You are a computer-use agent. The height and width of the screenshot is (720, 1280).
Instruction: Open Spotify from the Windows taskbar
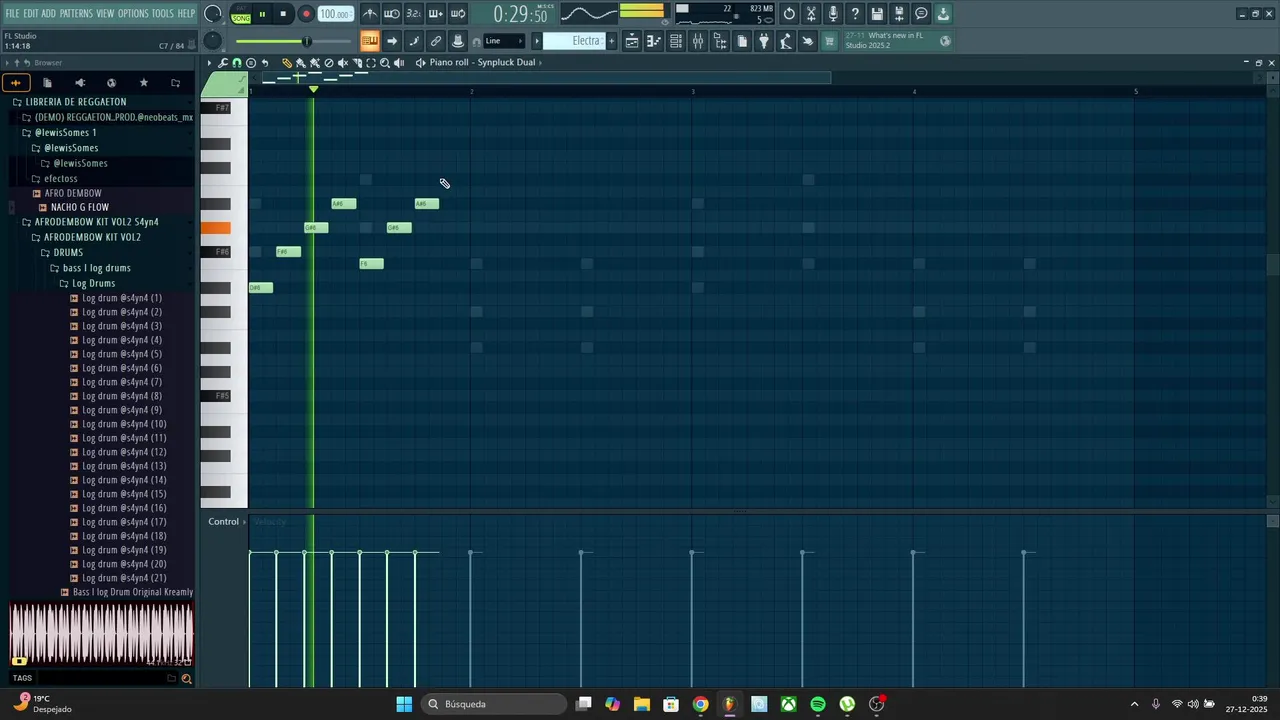pos(818,704)
